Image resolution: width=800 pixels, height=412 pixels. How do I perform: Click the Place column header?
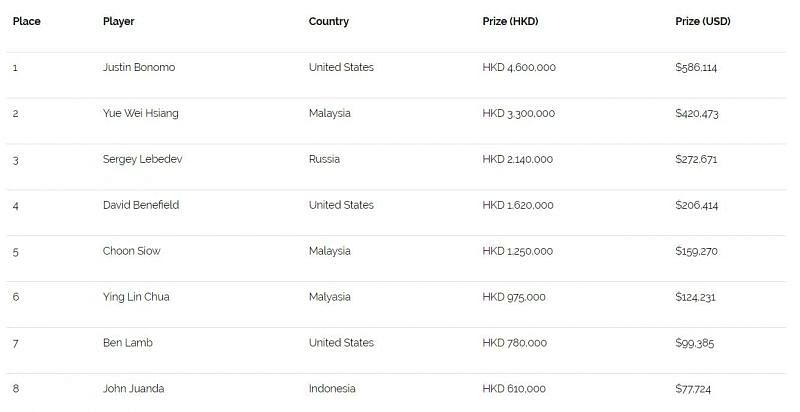[26, 21]
